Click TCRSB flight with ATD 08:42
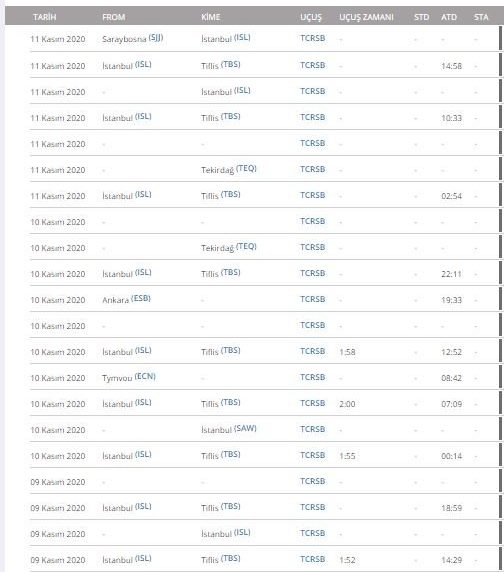The image size is (504, 572). tap(313, 377)
